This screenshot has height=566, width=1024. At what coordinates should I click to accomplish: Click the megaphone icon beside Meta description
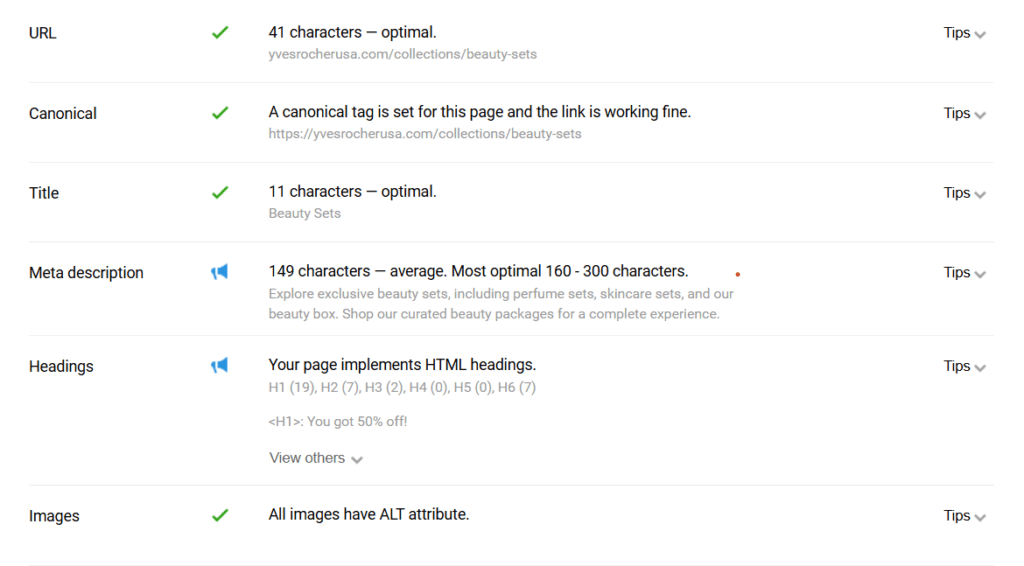[219, 272]
